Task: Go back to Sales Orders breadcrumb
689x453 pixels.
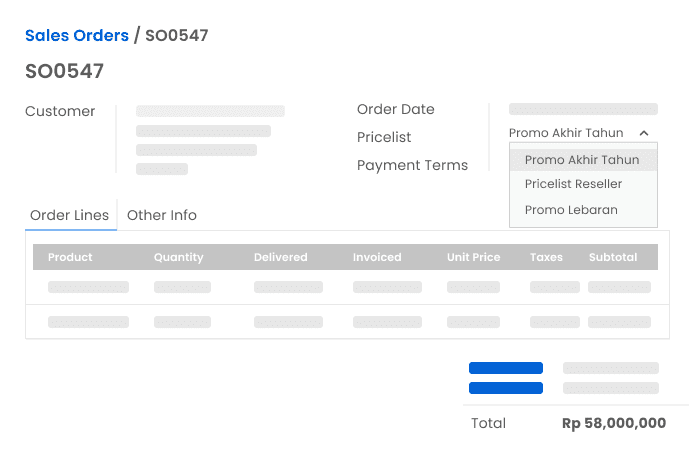Action: 77,36
